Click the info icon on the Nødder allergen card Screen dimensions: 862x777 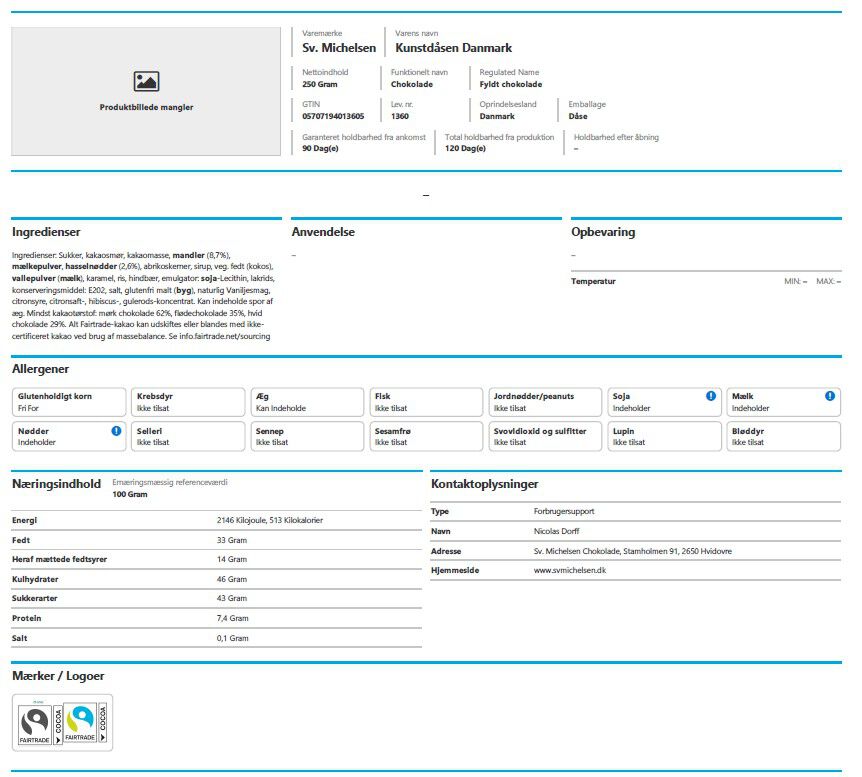(x=116, y=431)
